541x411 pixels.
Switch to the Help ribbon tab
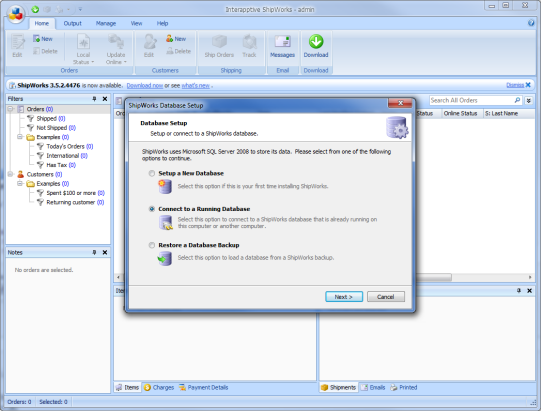tap(162, 23)
